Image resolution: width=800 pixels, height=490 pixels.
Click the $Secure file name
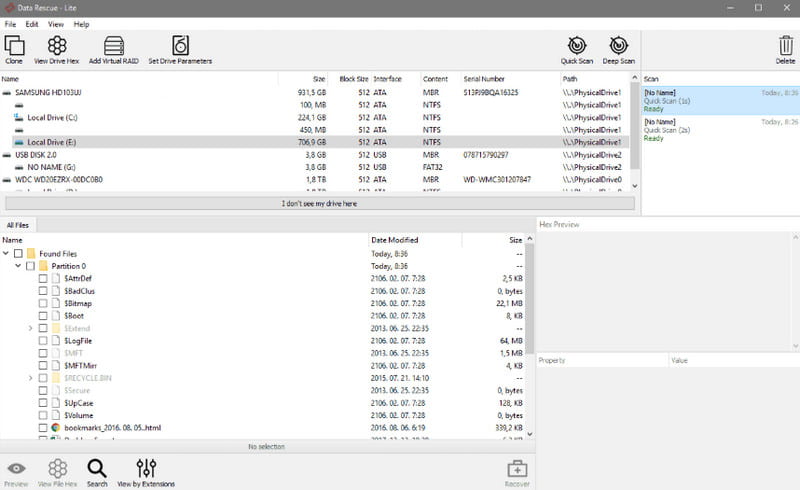(77, 390)
